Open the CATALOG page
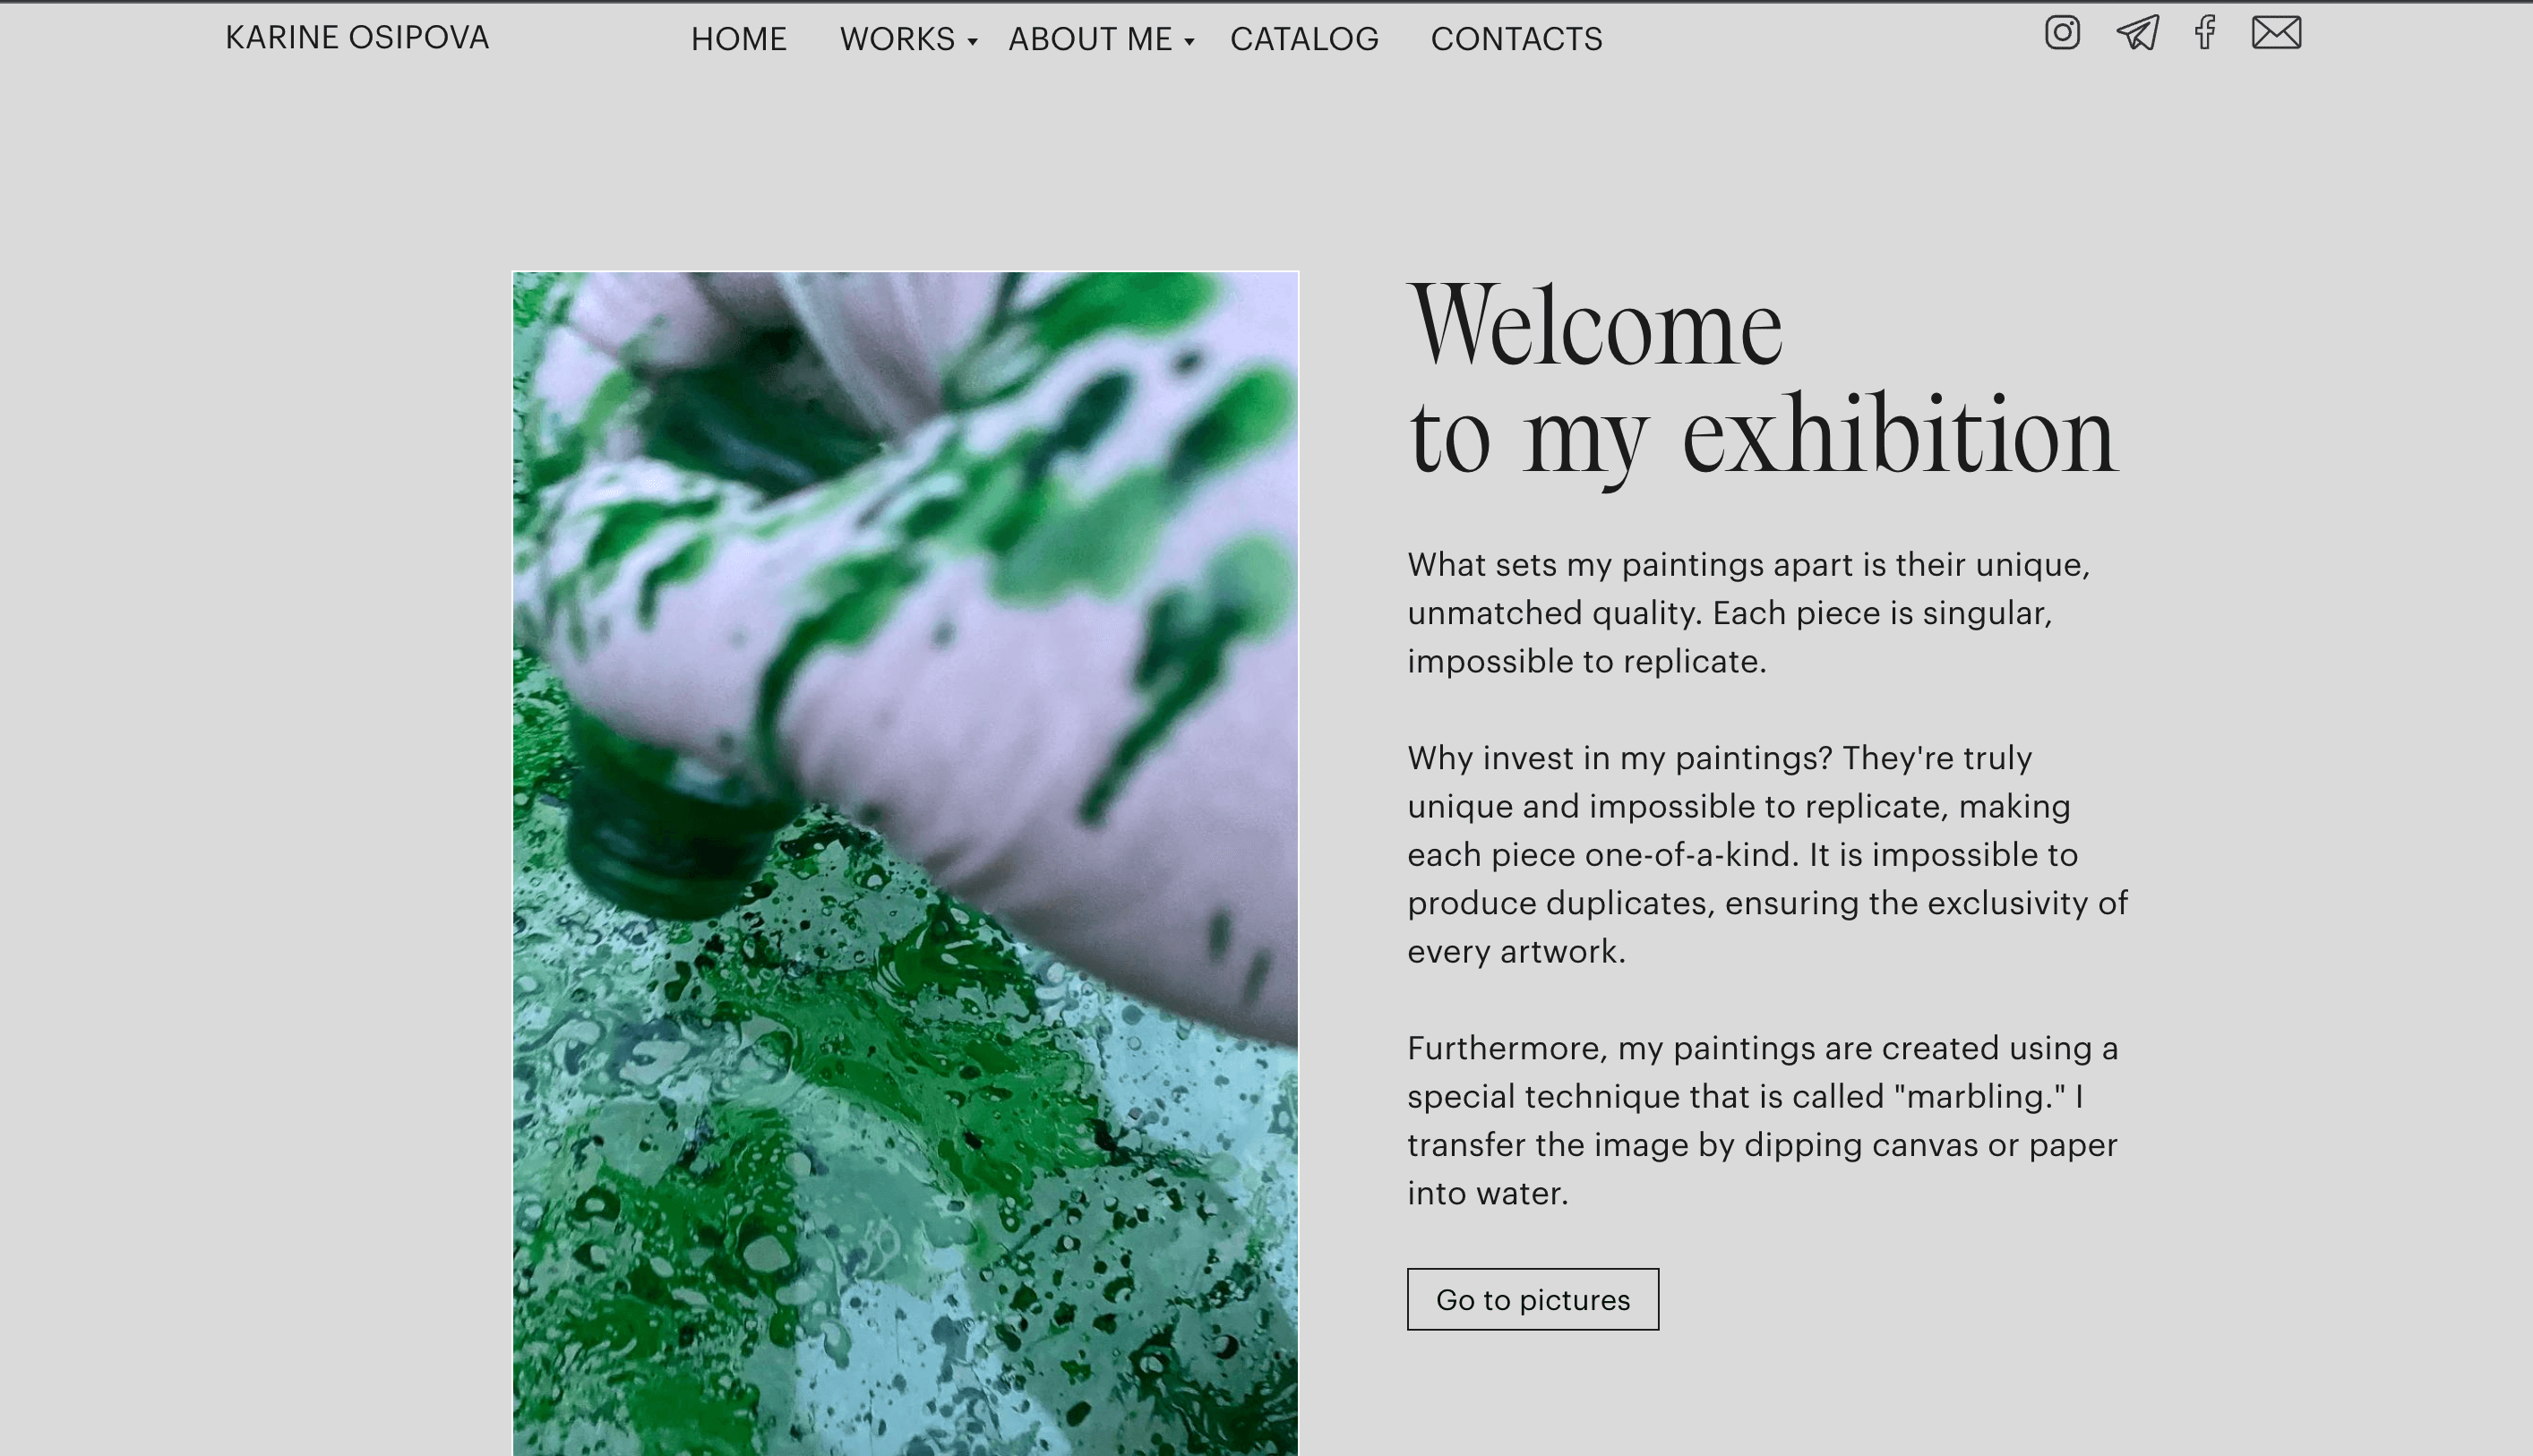The width and height of the screenshot is (2533, 1456). click(1304, 39)
